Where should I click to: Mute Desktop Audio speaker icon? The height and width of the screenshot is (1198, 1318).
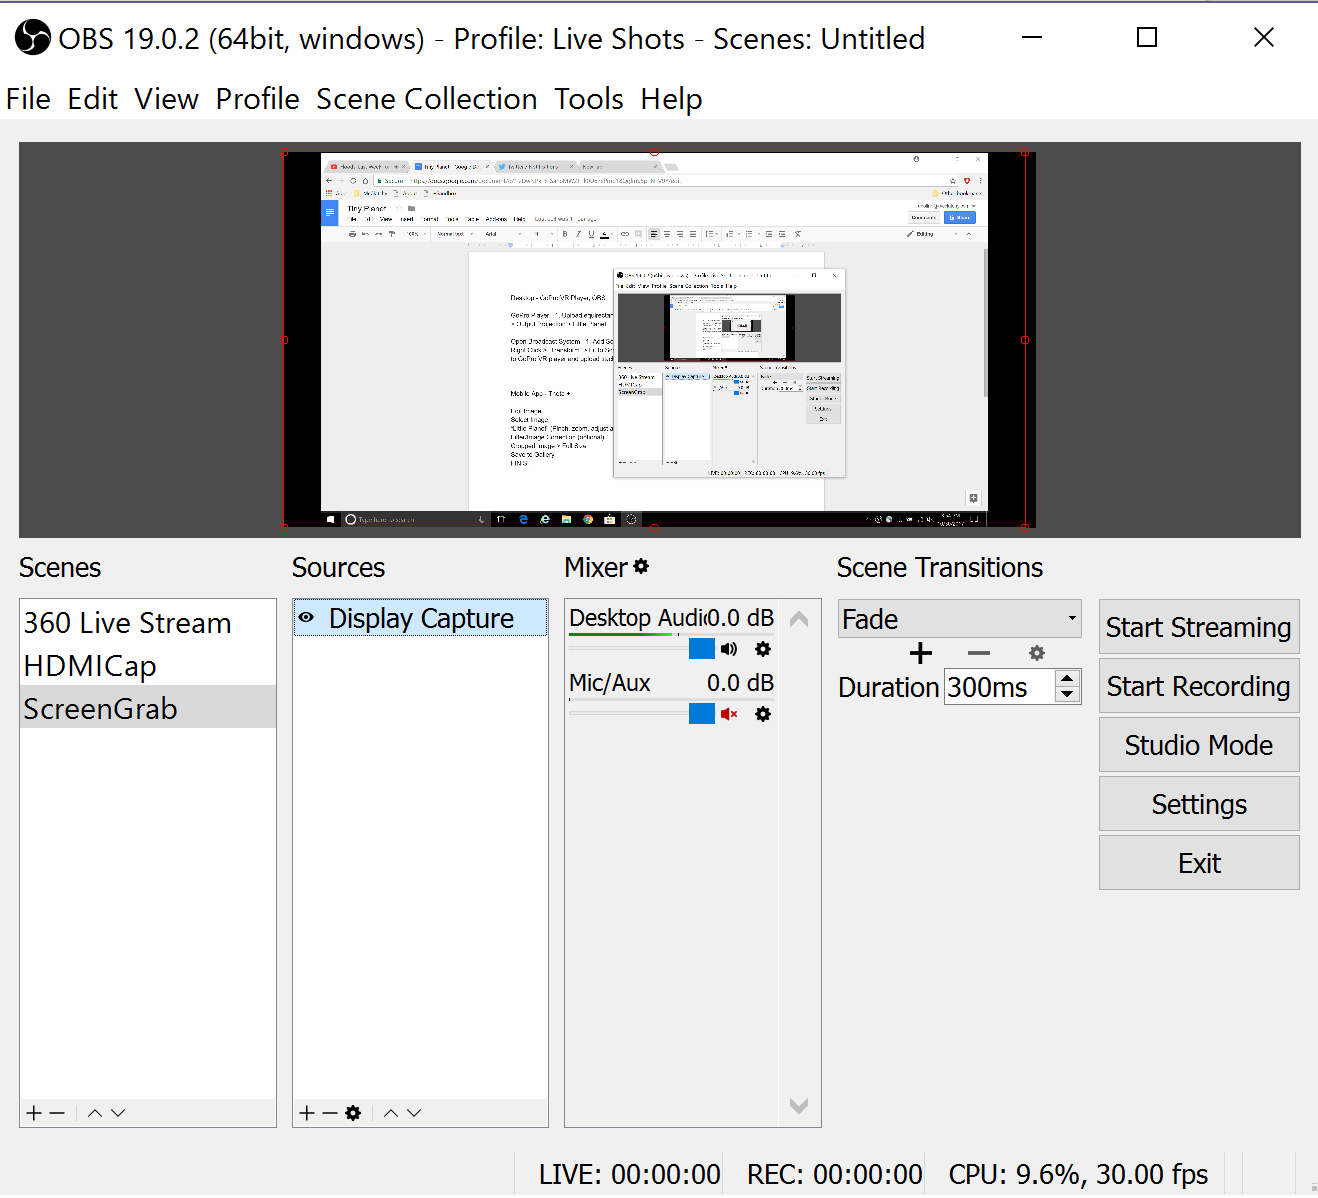coord(729,649)
